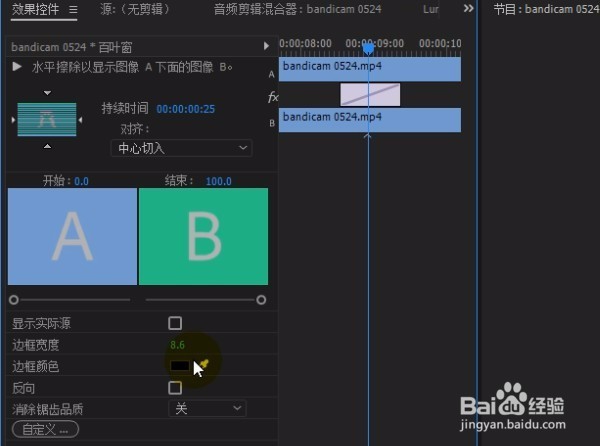Click the left edge selector arrow on preview thumbnail
The image size is (600, 446).
tap(13, 120)
